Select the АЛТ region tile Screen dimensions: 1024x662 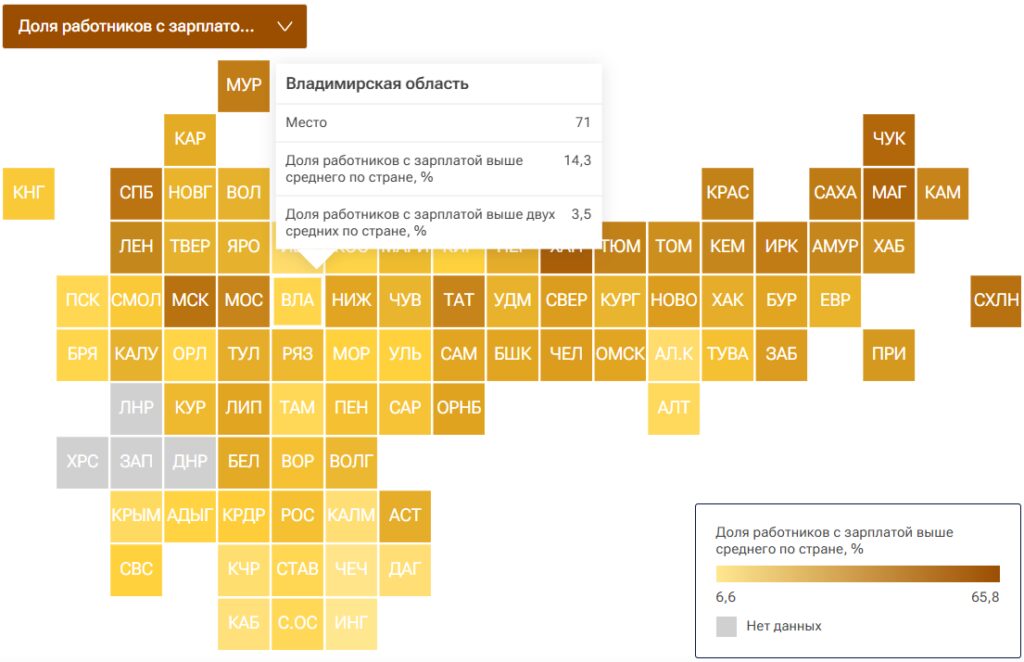pyautogui.click(x=674, y=408)
